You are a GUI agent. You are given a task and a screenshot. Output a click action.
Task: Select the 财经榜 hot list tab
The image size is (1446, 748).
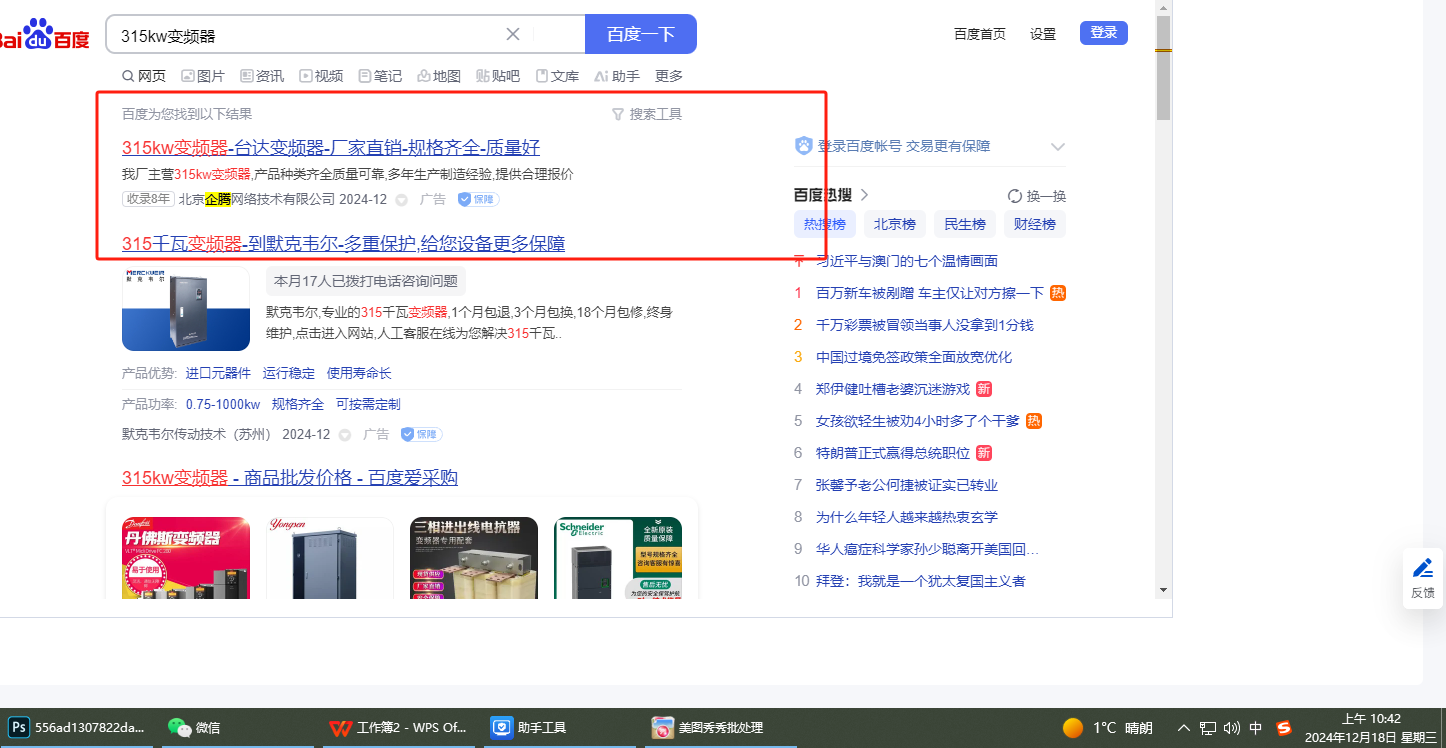click(x=1034, y=224)
